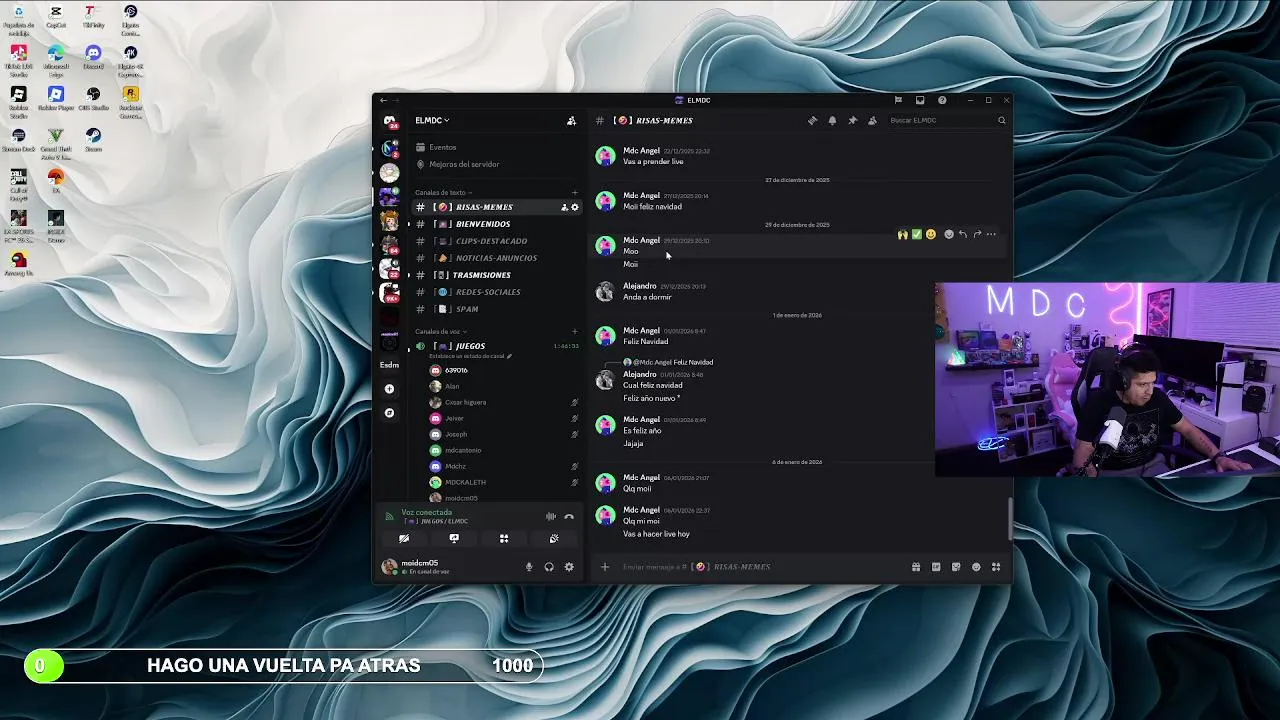The height and width of the screenshot is (720, 1280).
Task: Toggle microphone mute in user panel
Action: tap(529, 567)
